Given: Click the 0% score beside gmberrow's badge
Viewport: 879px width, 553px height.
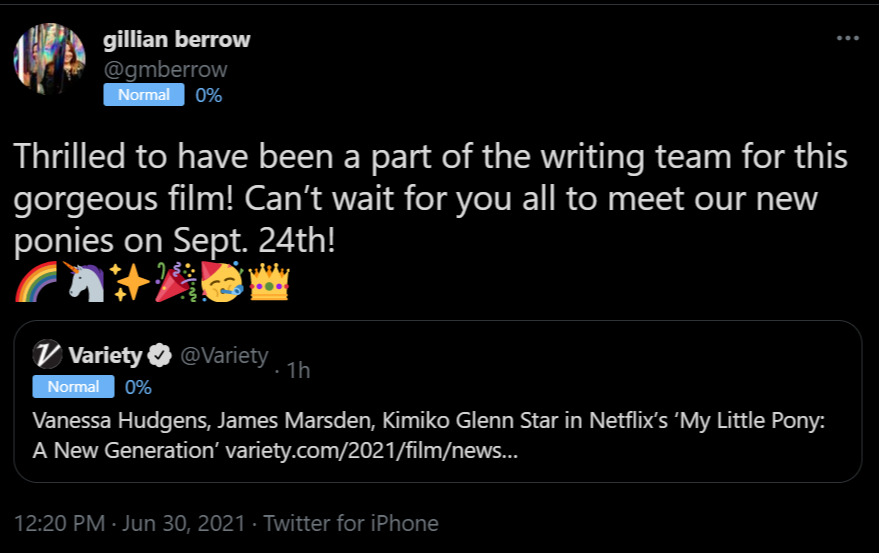Looking at the screenshot, I should (x=209, y=96).
